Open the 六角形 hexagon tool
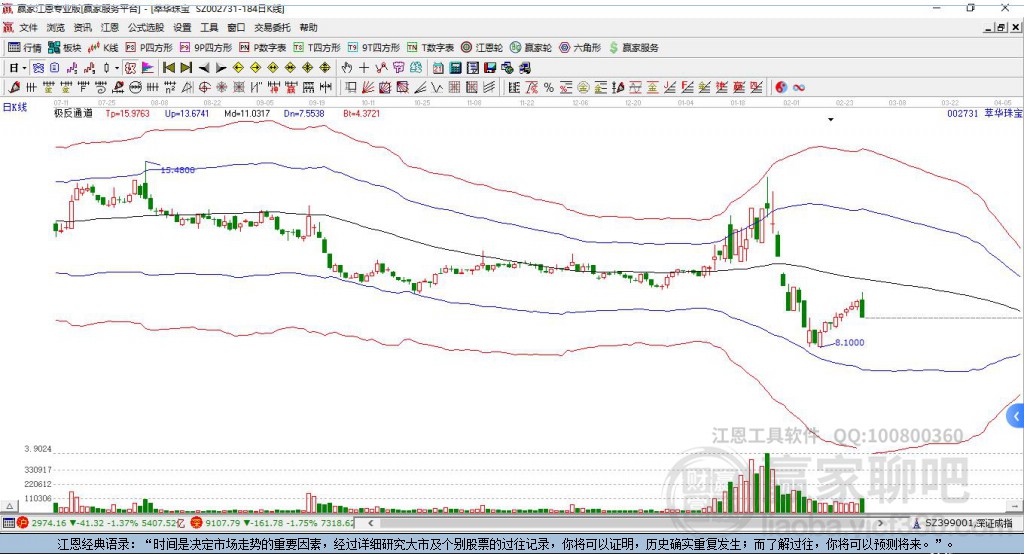This screenshot has width=1024, height=554. (x=580, y=48)
